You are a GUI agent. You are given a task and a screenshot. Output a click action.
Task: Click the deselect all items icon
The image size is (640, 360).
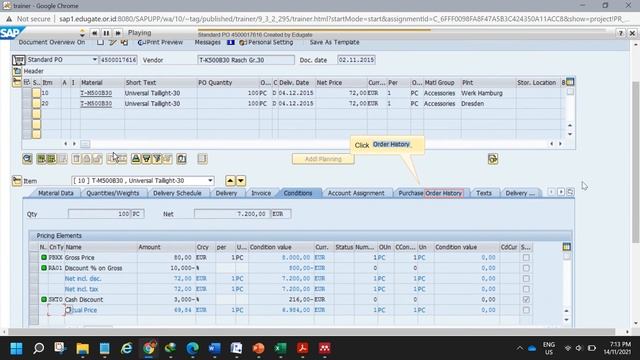tap(51, 159)
